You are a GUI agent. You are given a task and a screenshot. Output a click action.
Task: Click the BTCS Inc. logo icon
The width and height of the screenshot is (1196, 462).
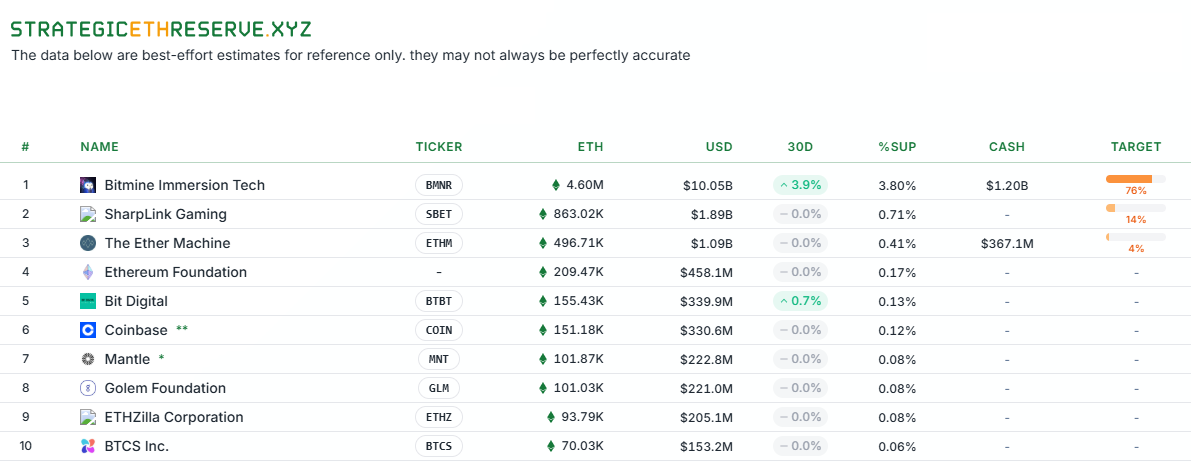[x=88, y=446]
